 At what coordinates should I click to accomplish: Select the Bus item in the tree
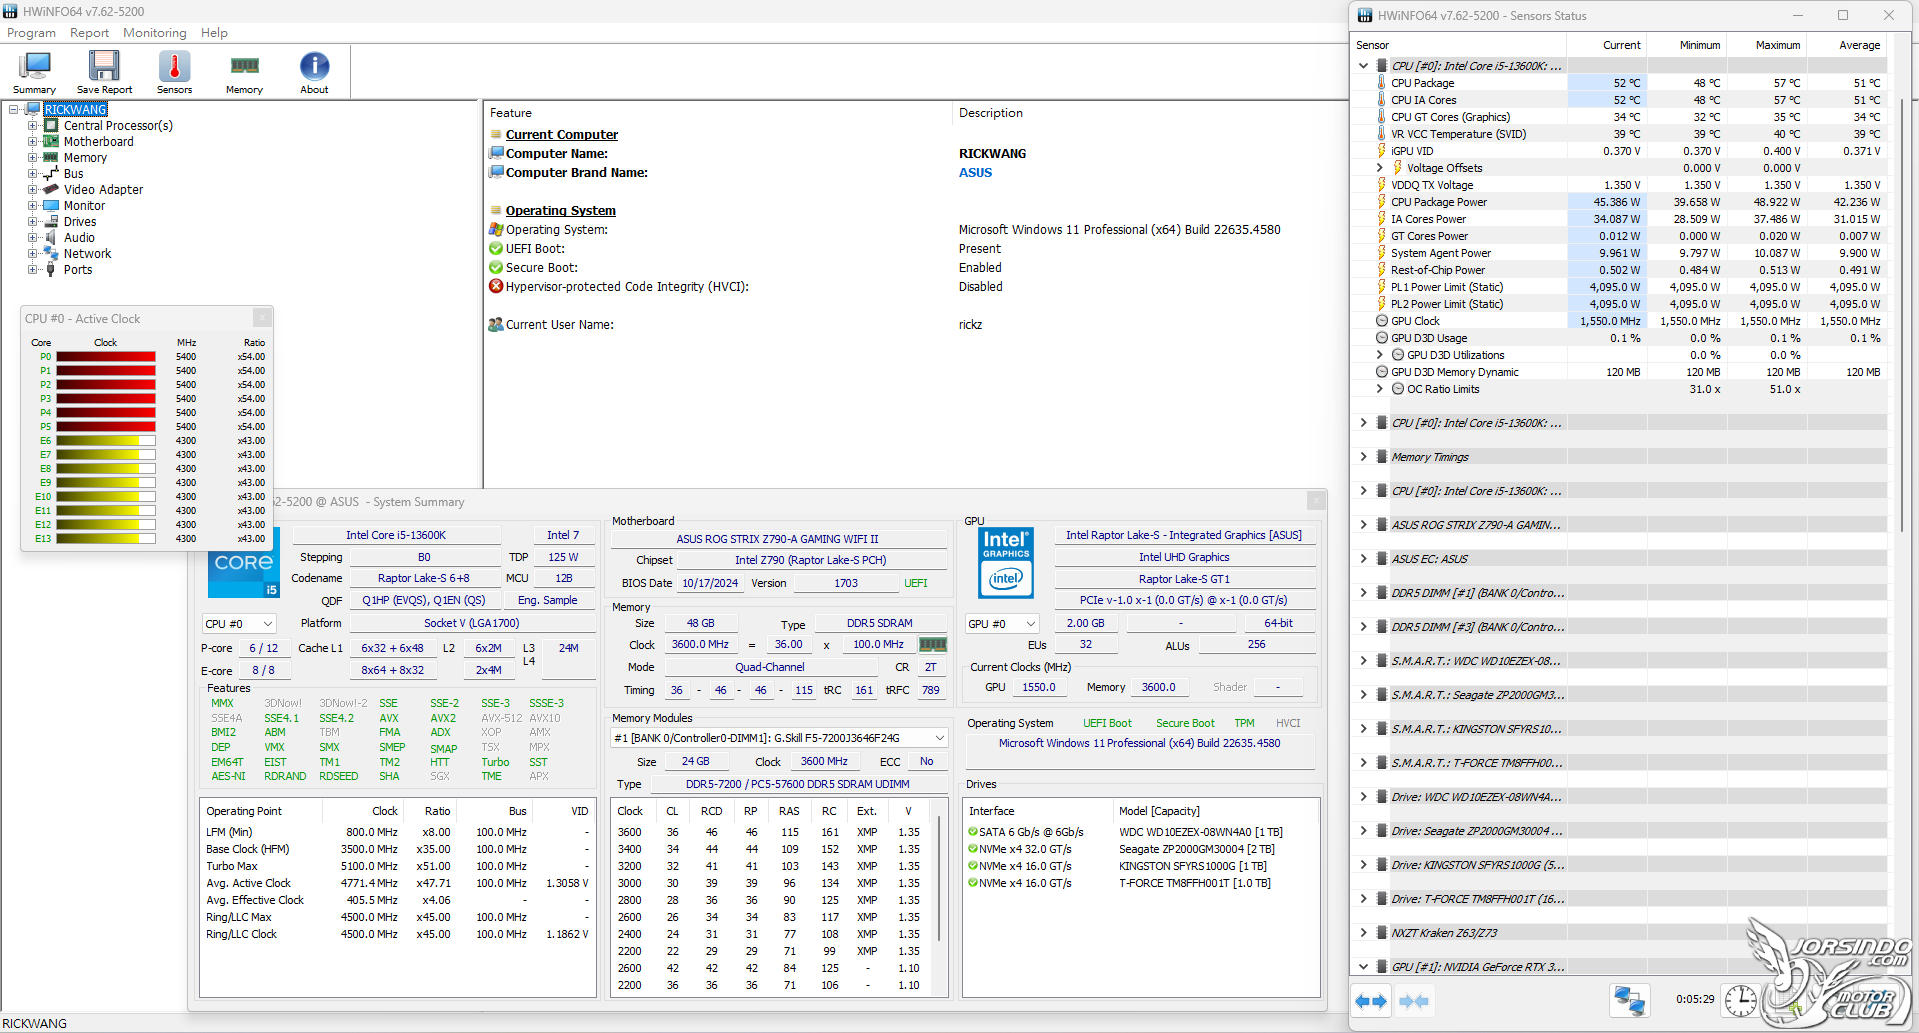[x=74, y=174]
